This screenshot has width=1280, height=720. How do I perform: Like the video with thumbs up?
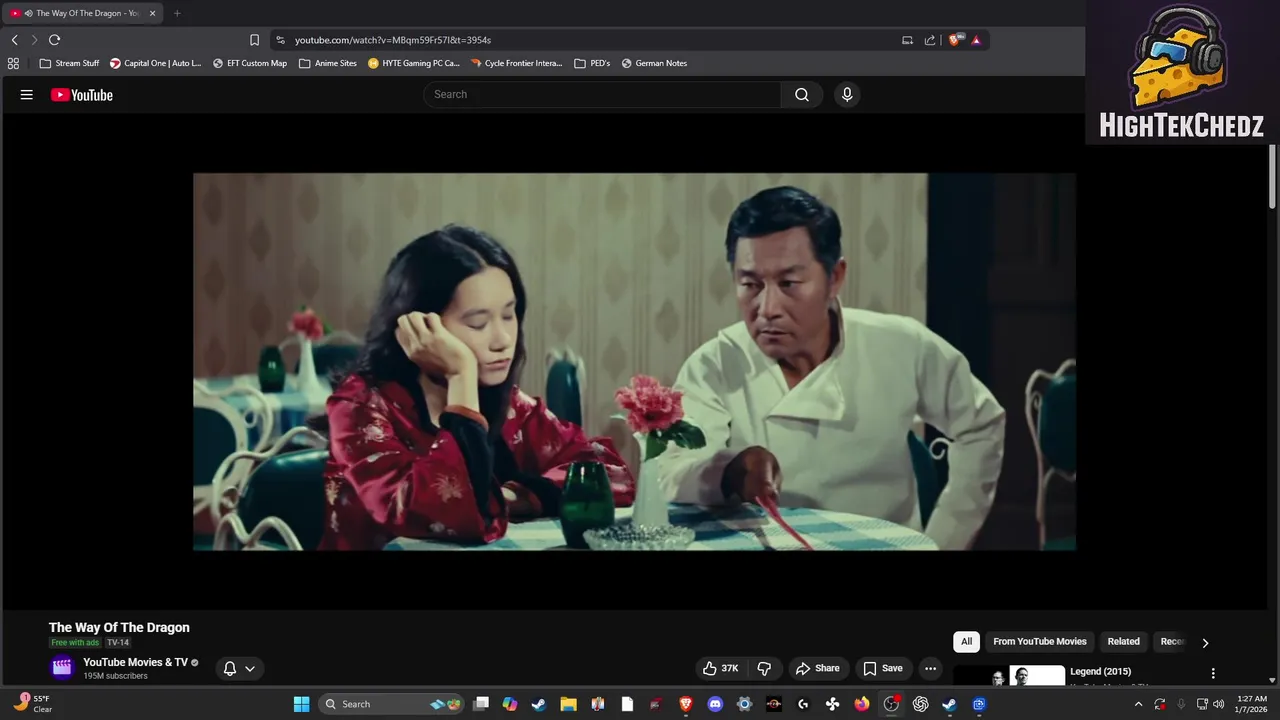point(722,668)
